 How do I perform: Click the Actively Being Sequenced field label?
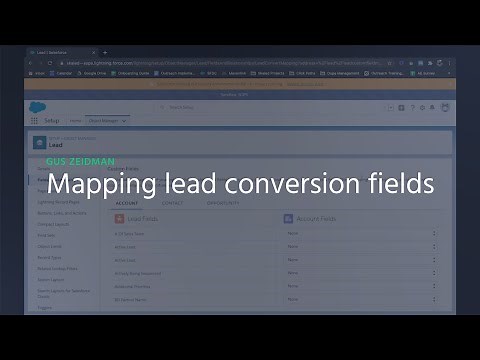[x=138, y=273]
